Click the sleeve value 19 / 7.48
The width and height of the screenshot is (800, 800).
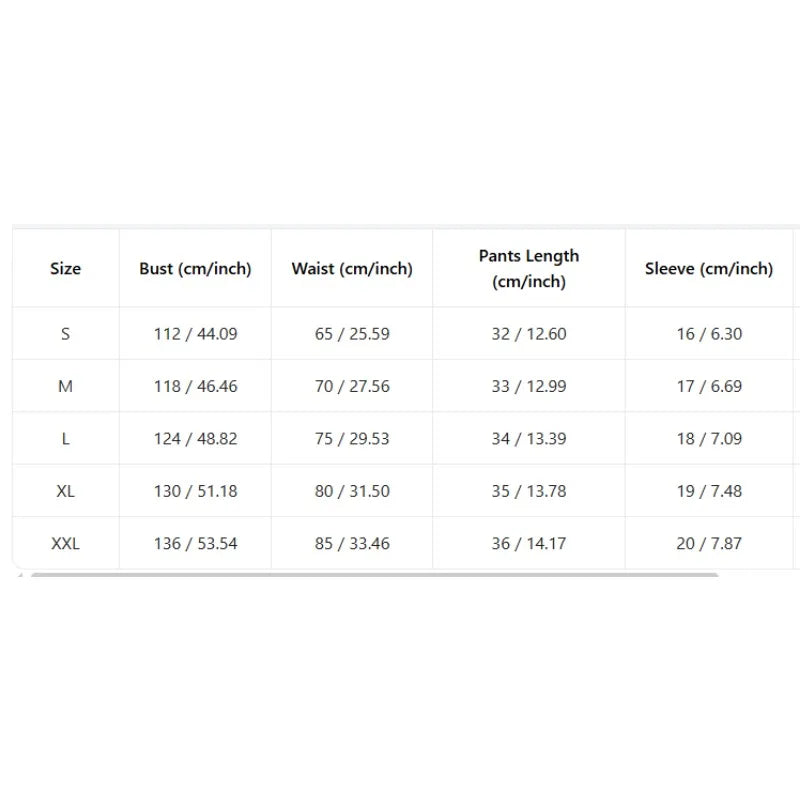pos(709,491)
